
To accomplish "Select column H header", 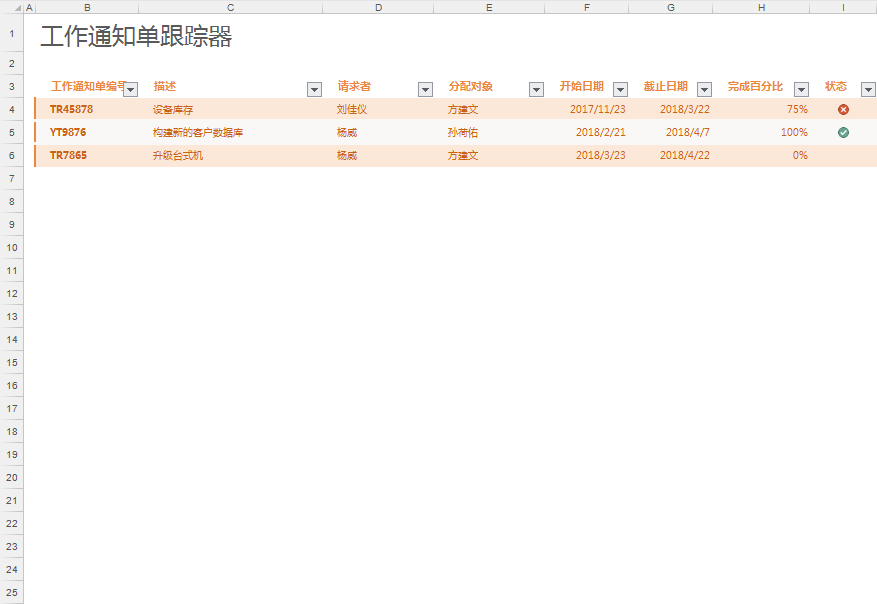I will pyautogui.click(x=761, y=7).
